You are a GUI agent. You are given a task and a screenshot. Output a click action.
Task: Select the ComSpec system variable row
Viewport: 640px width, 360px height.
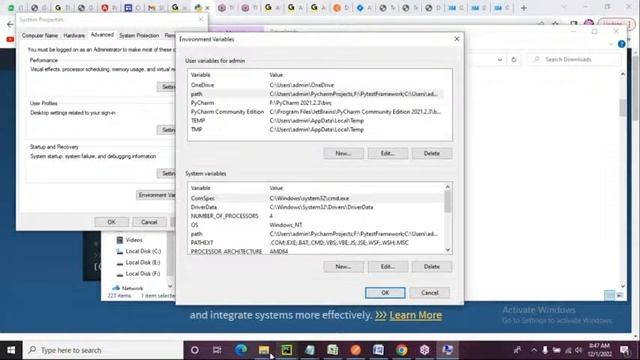[316, 198]
